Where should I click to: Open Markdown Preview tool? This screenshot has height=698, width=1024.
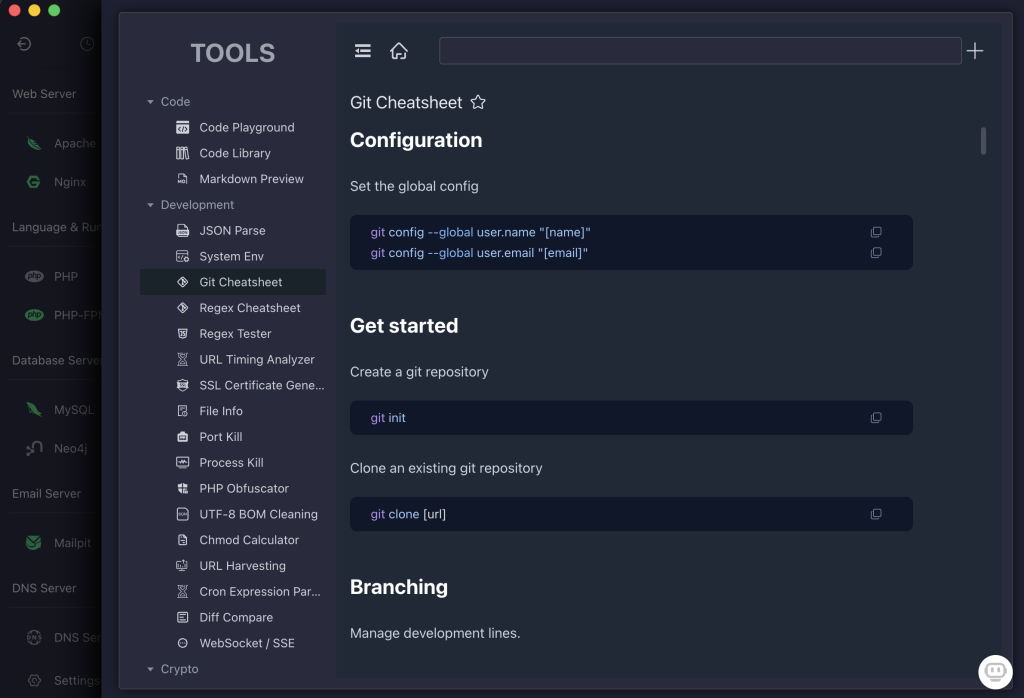click(251, 179)
